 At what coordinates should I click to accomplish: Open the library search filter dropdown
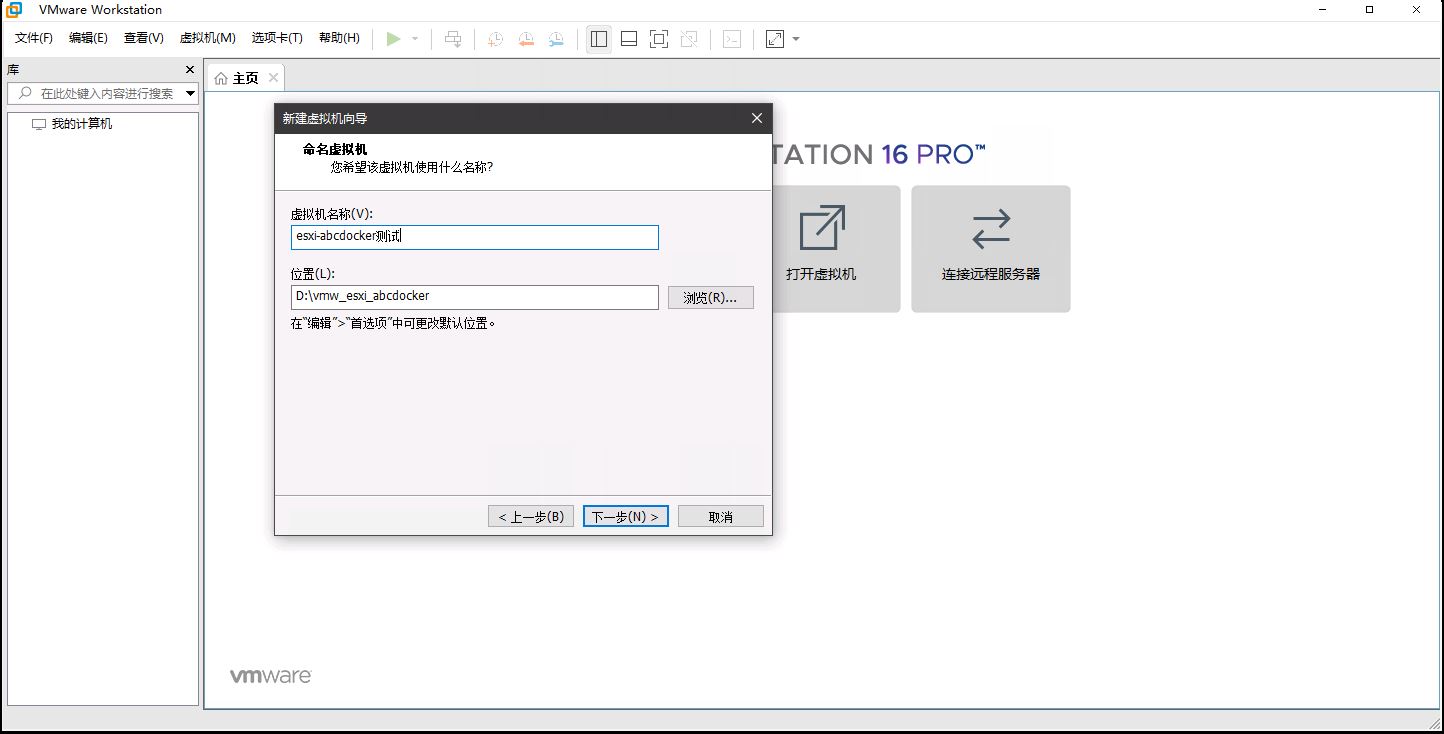coord(190,93)
